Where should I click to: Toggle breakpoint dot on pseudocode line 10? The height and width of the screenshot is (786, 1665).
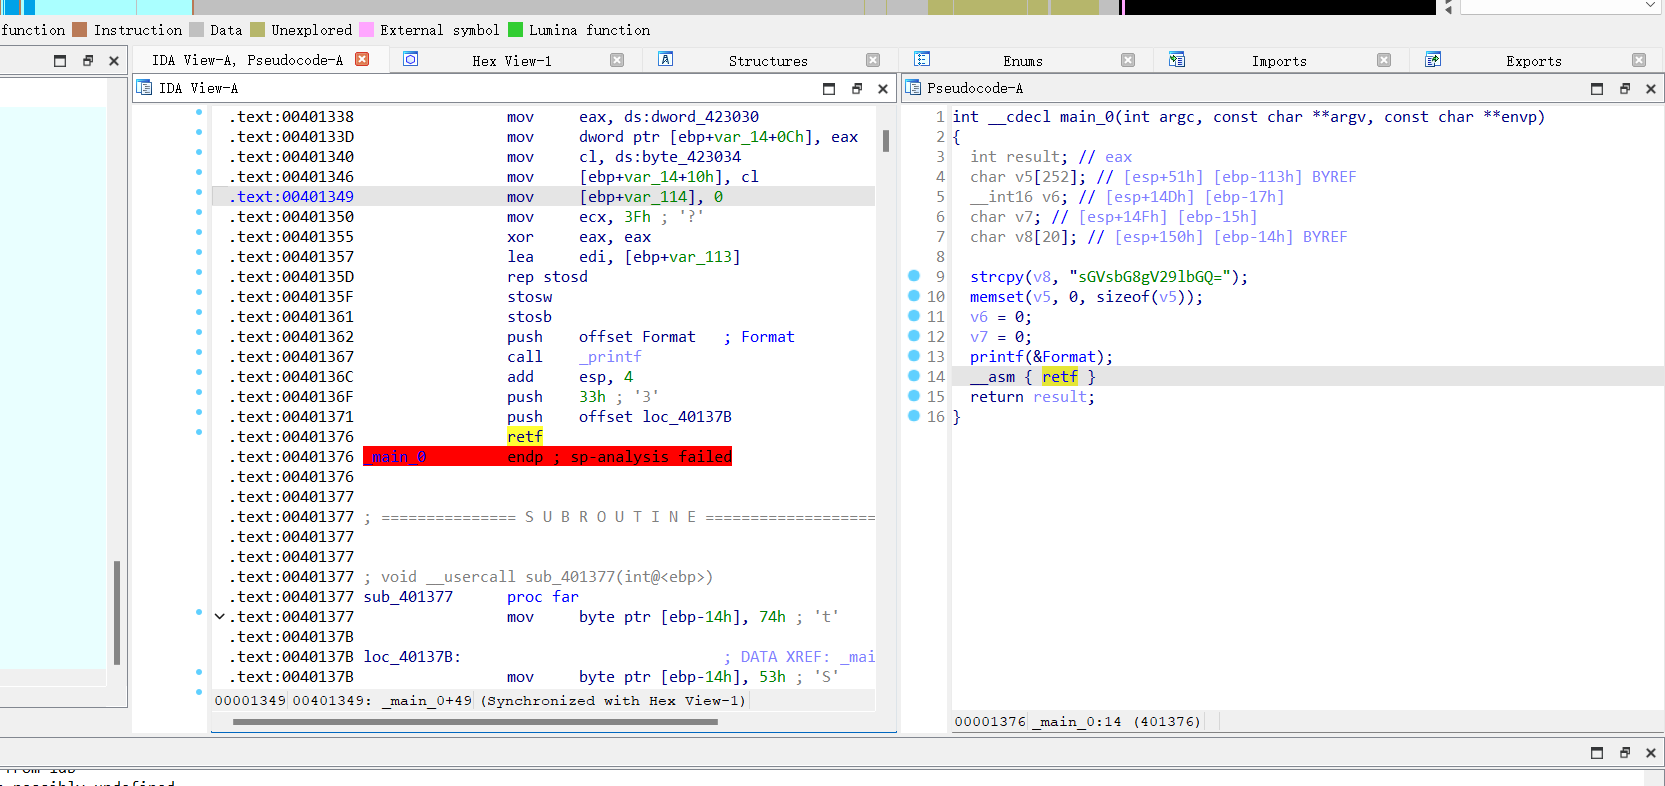click(x=914, y=295)
